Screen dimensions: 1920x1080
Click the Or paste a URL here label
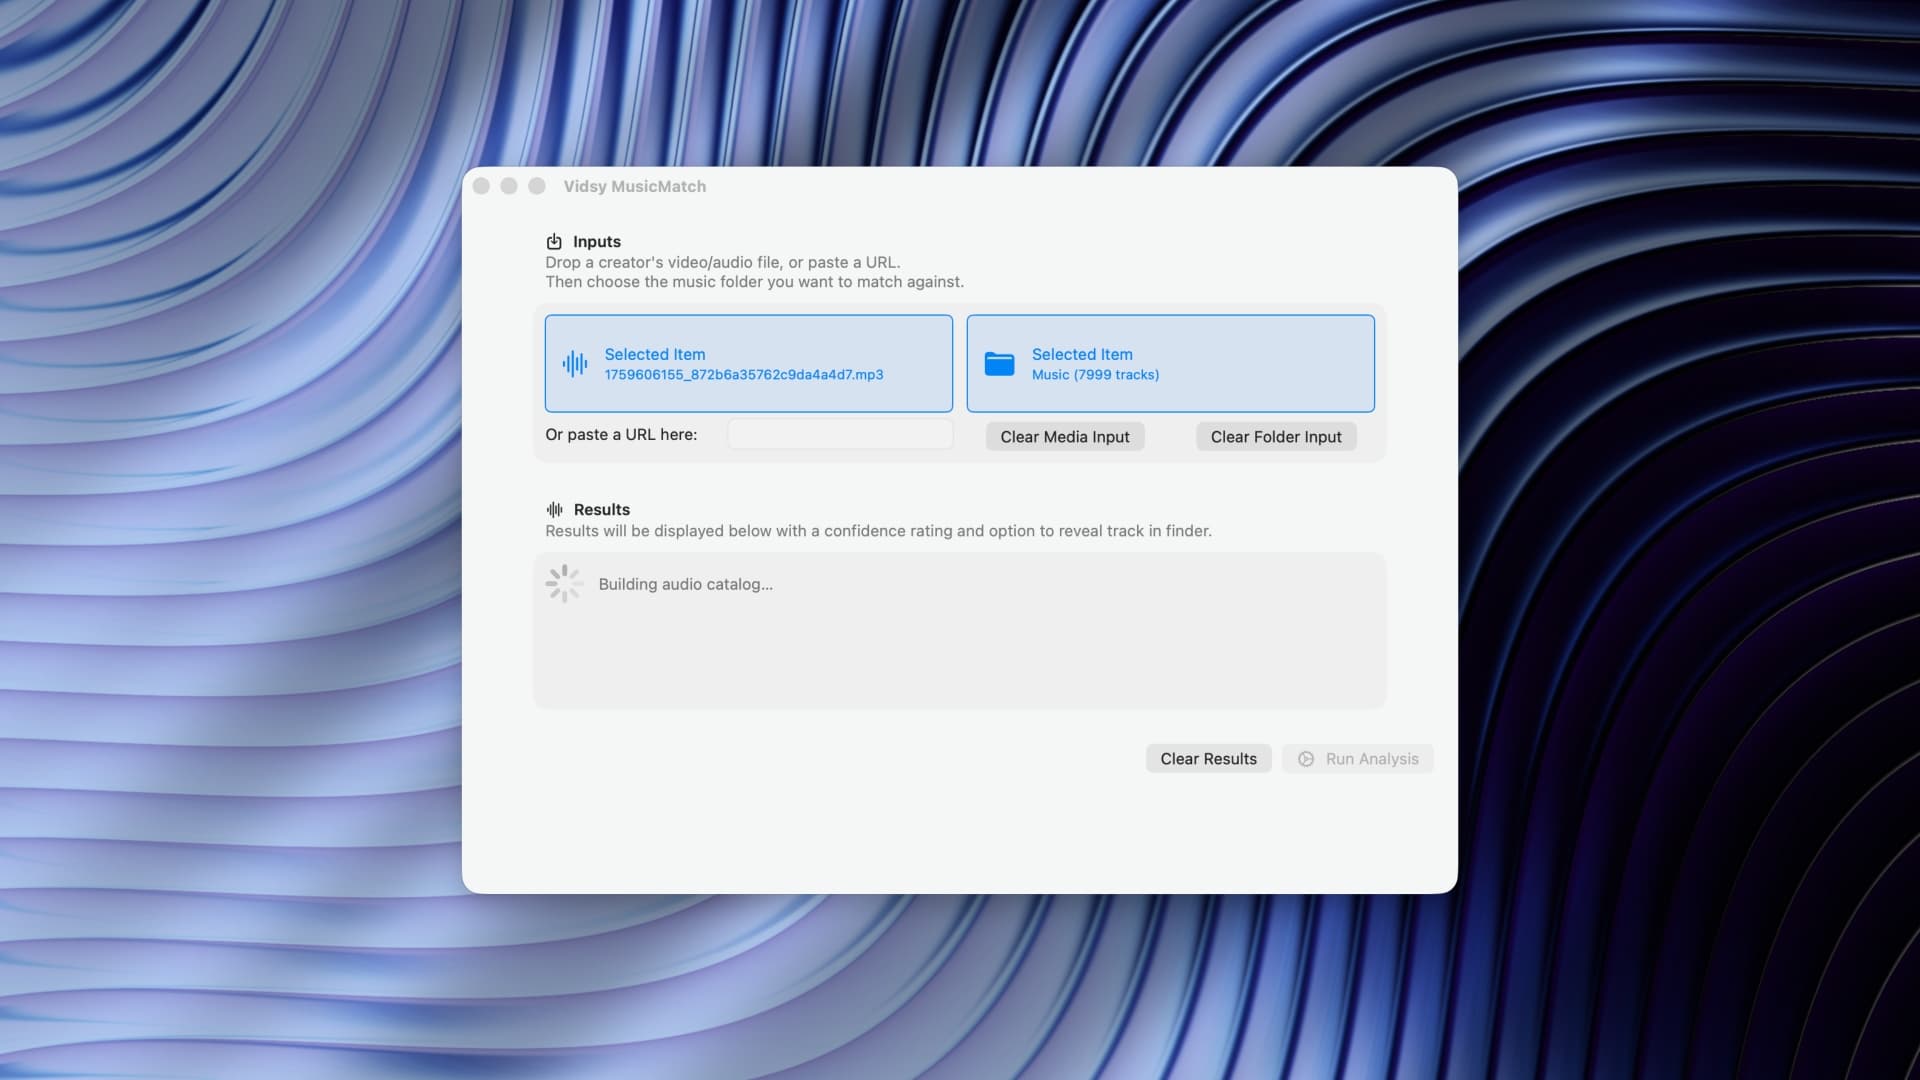point(621,434)
